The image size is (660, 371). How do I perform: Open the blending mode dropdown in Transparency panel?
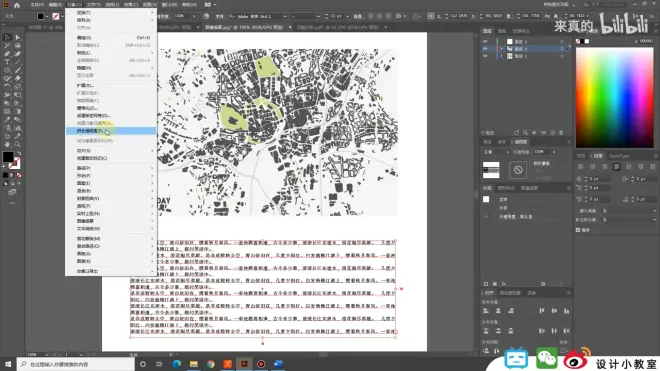(496, 152)
